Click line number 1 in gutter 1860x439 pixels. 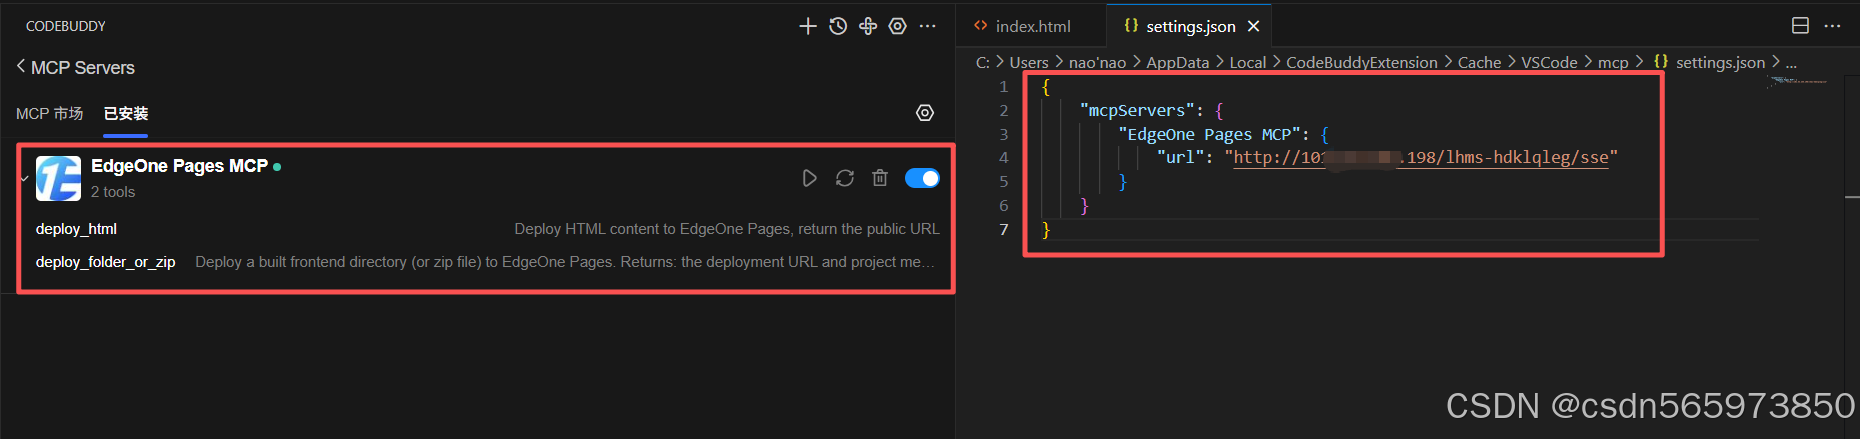pos(1004,87)
